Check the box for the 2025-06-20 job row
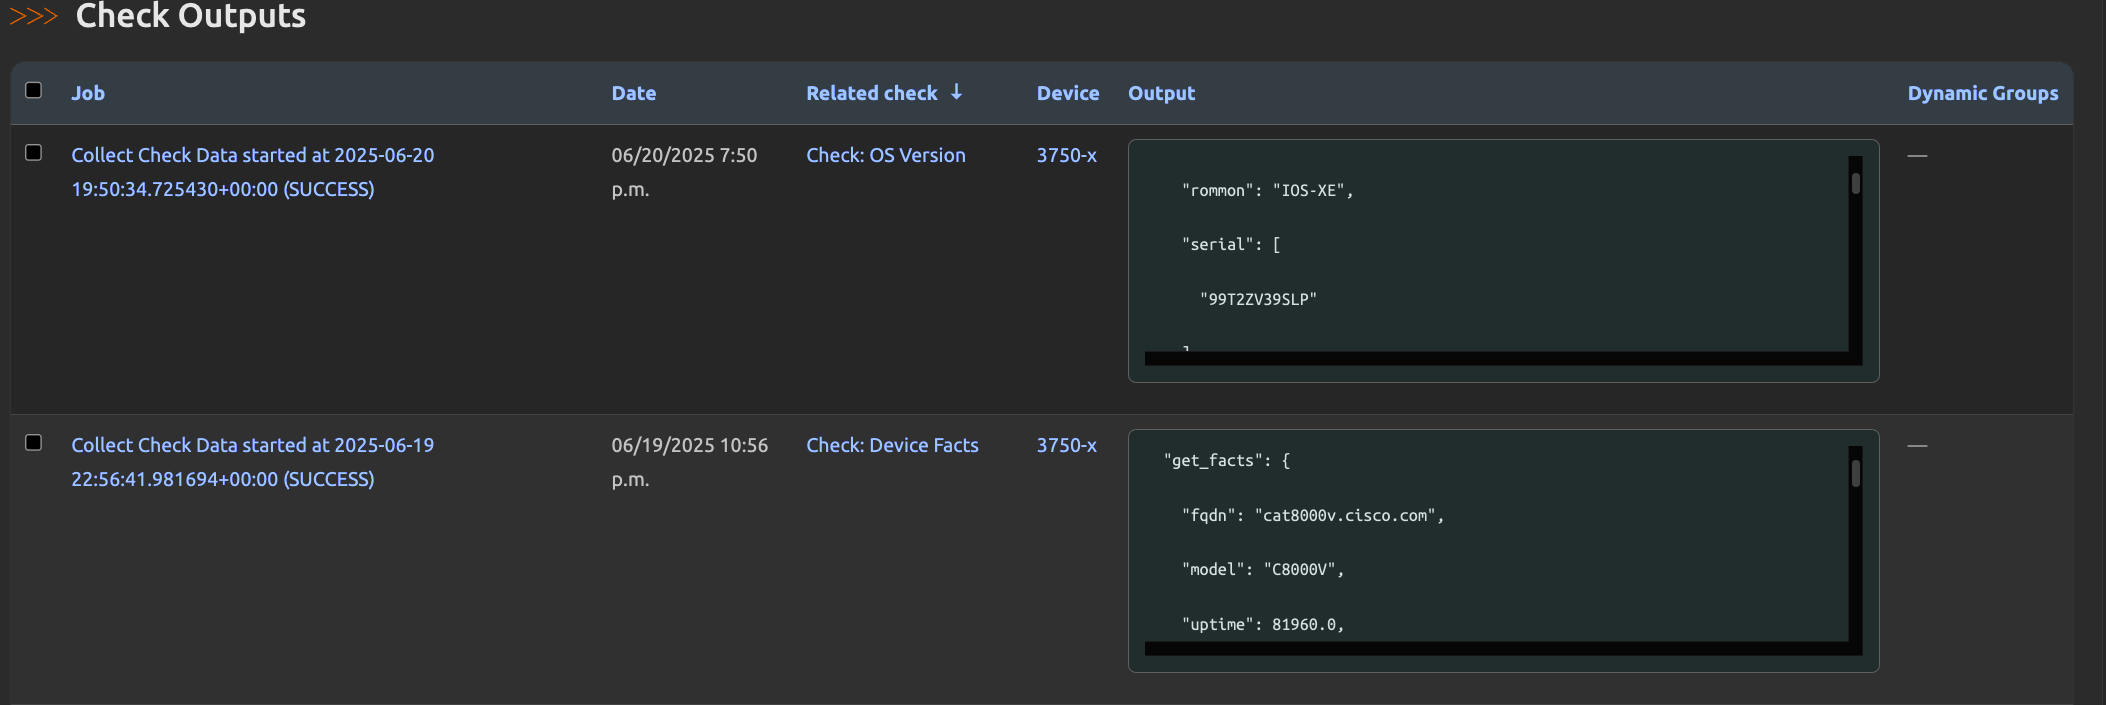The height and width of the screenshot is (705, 2106). point(33,153)
